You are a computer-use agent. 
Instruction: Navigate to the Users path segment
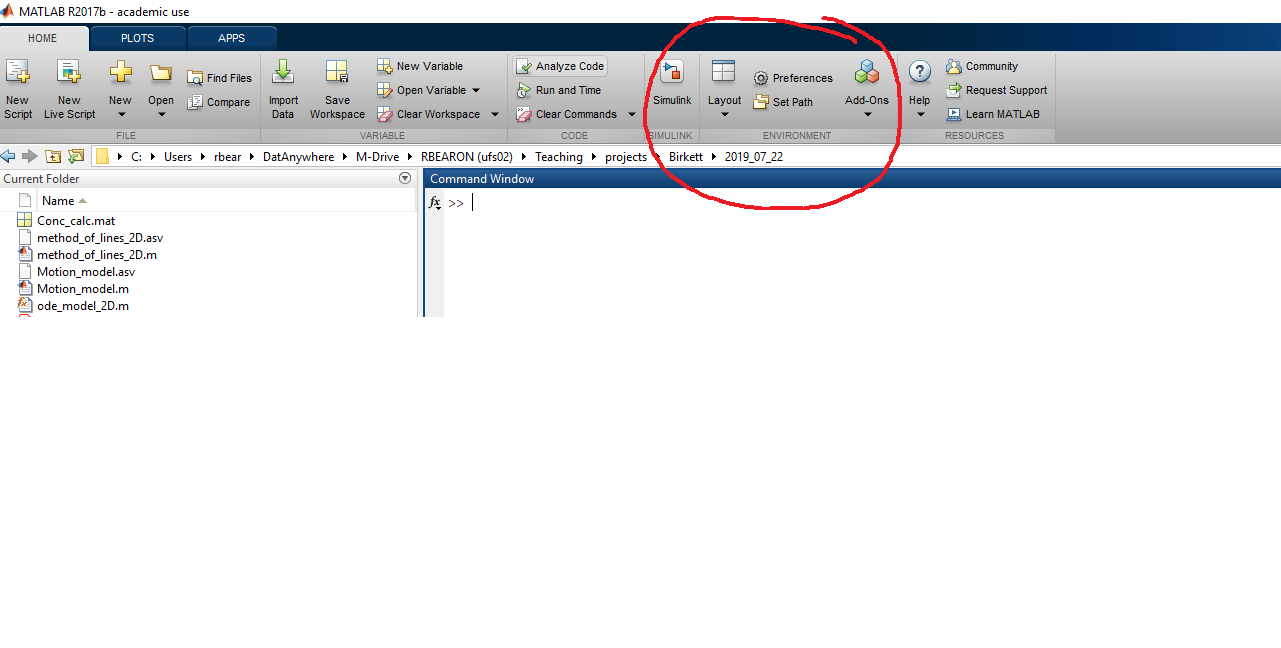point(178,157)
